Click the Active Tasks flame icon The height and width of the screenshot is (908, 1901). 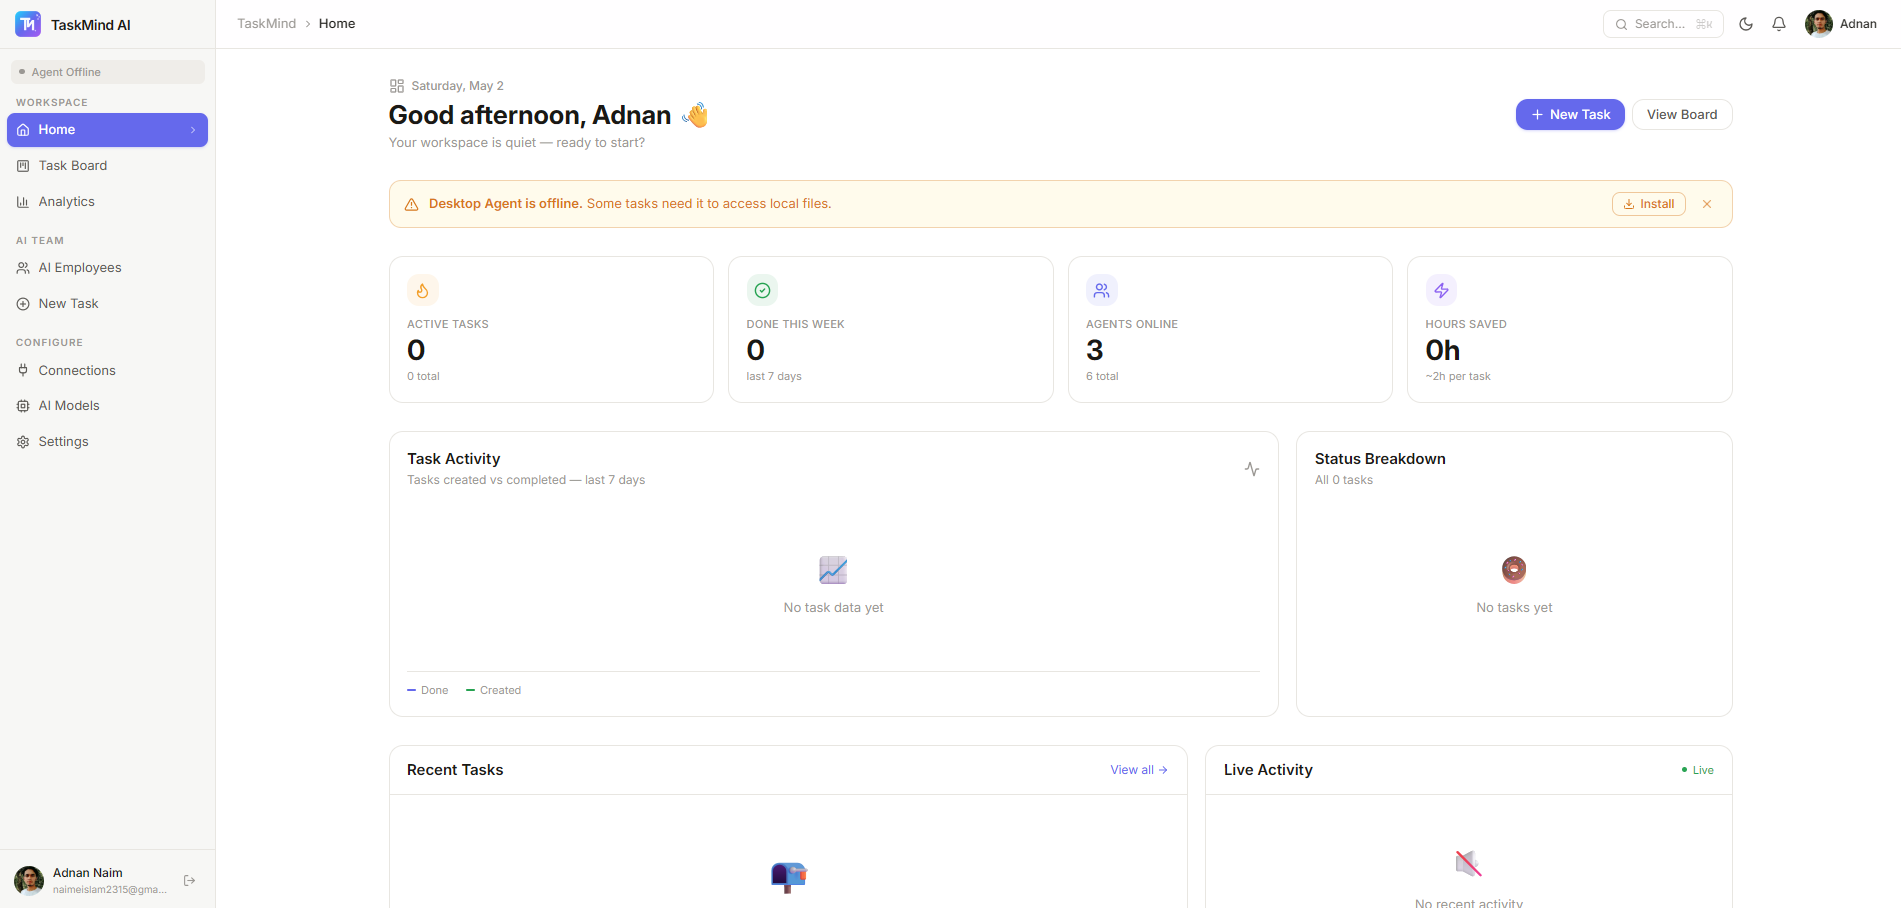tap(423, 290)
